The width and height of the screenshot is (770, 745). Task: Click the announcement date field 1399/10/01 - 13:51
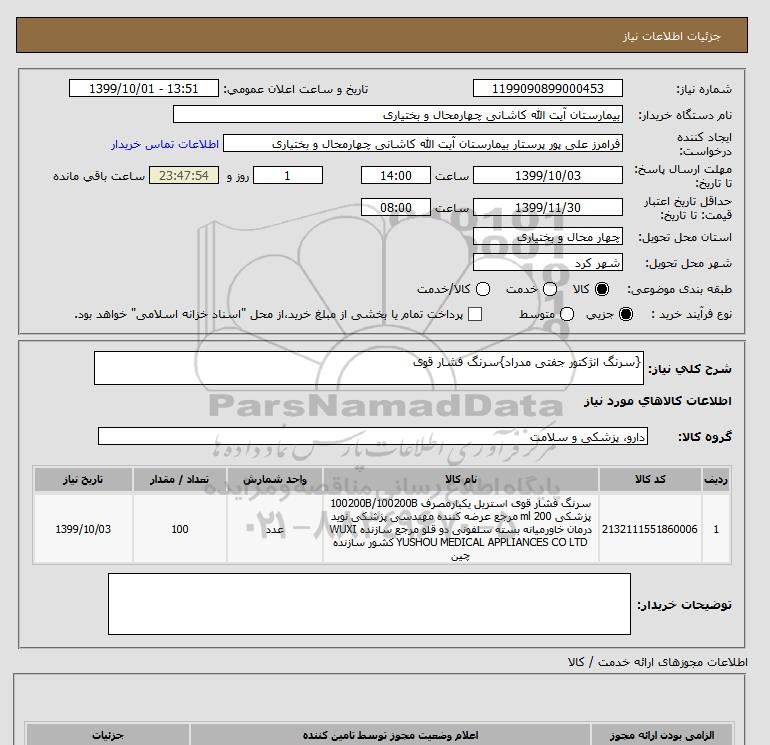[143, 89]
